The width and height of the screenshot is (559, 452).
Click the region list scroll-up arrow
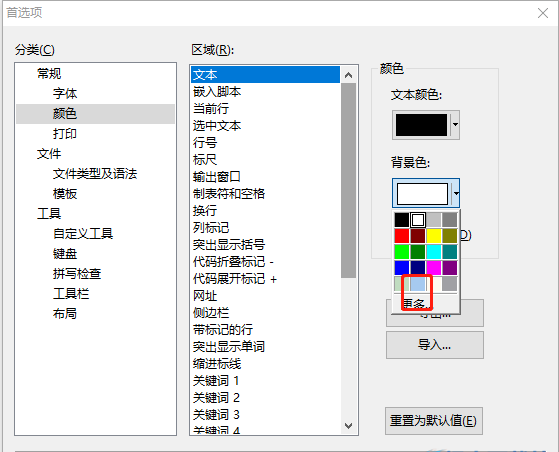349,75
